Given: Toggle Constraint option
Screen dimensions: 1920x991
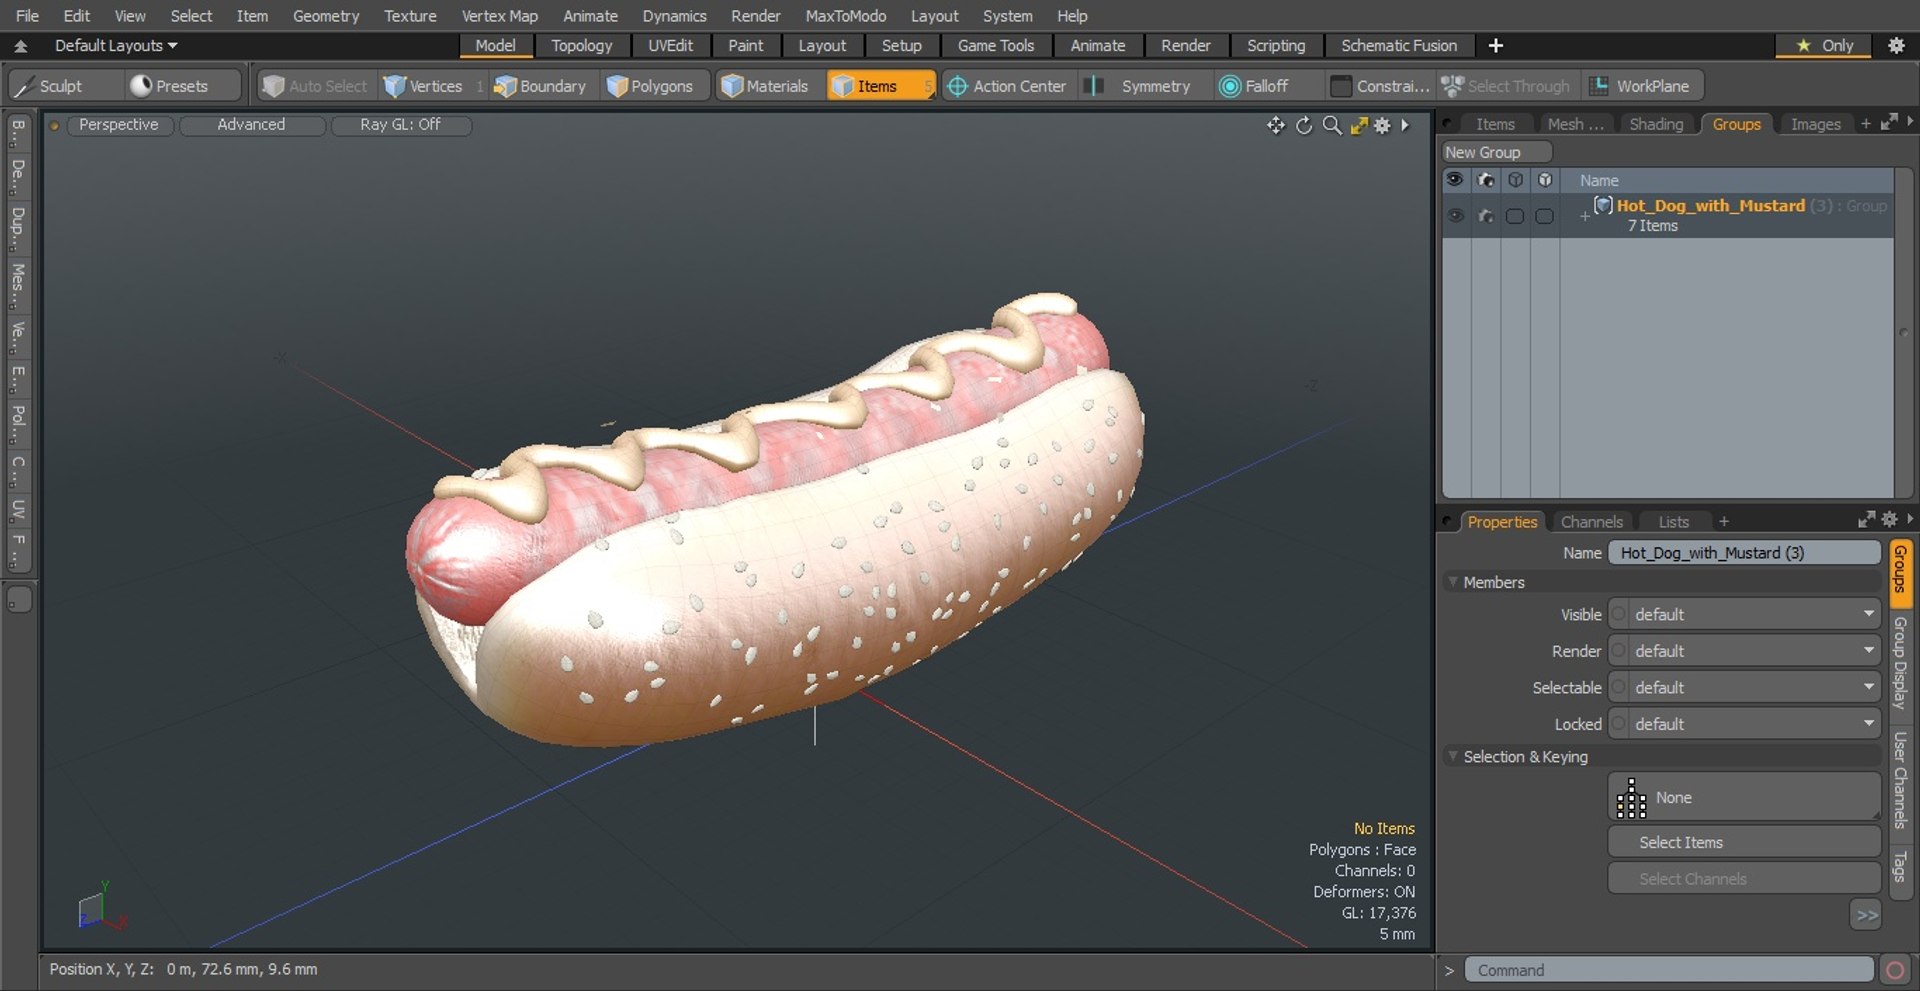Looking at the screenshot, I should pos(1381,86).
